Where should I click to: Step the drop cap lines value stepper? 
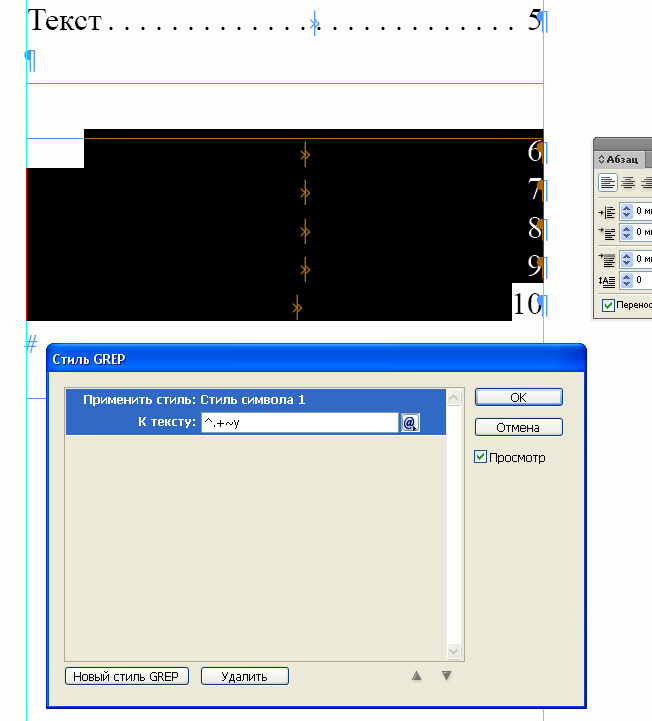626,280
